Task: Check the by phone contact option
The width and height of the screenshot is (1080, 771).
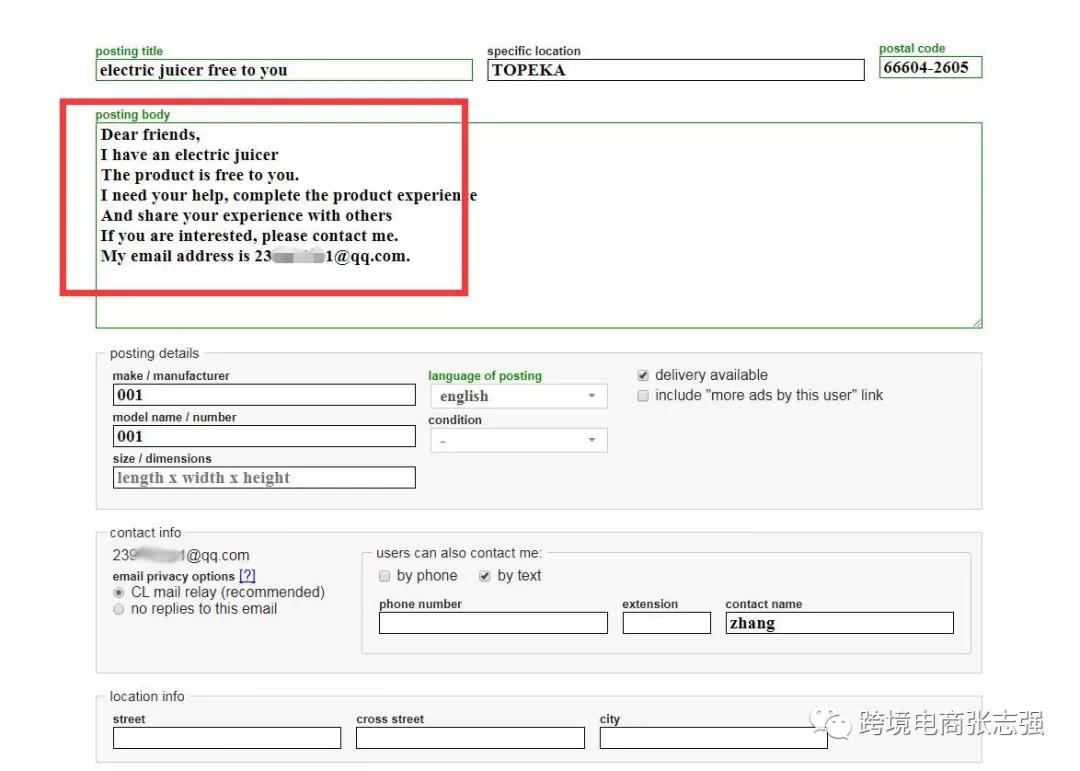Action: (385, 576)
